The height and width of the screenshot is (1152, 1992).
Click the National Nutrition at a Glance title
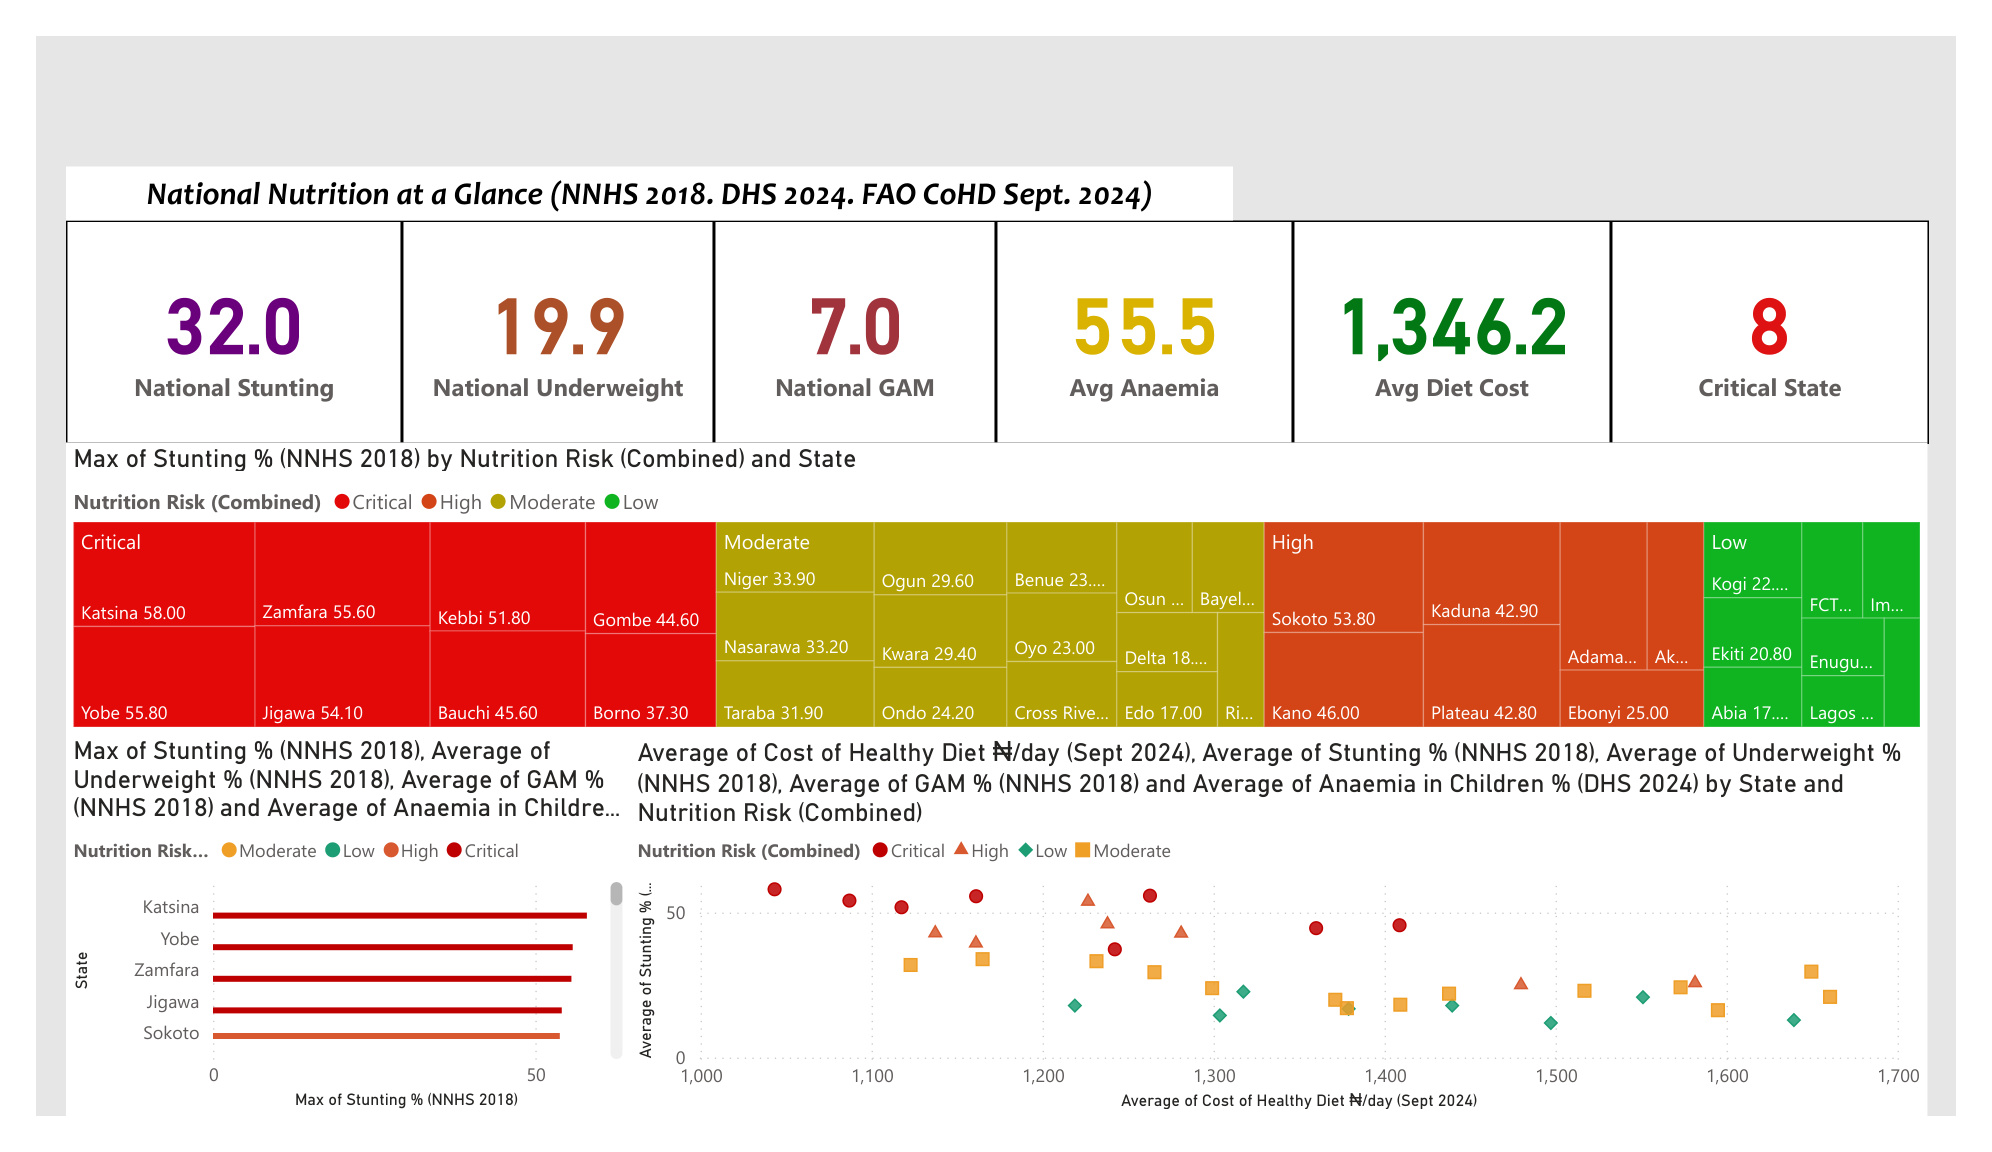coord(649,194)
